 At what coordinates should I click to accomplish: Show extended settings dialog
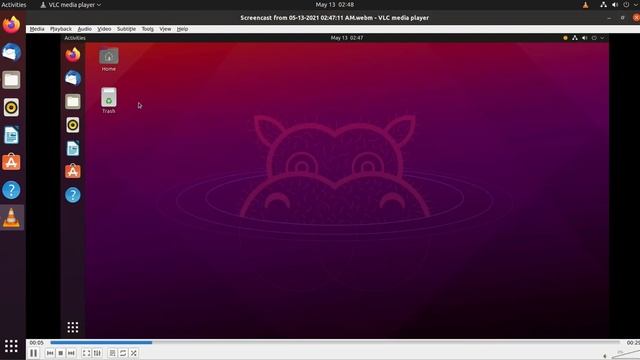pos(97,353)
